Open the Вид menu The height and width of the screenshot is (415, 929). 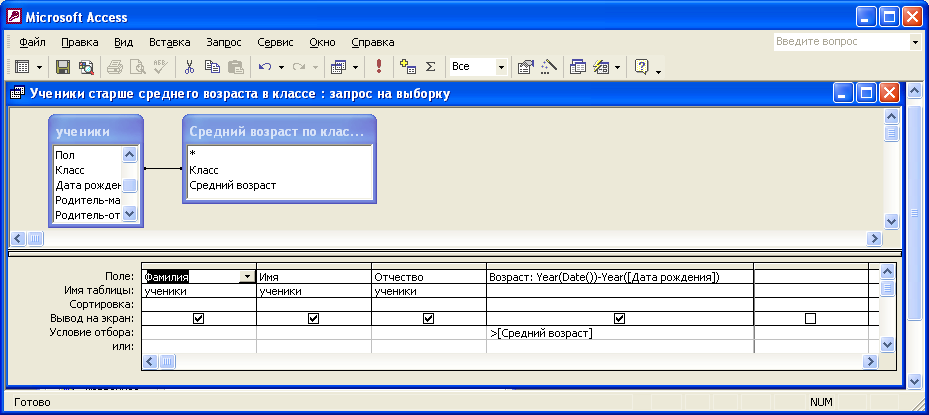[x=123, y=43]
